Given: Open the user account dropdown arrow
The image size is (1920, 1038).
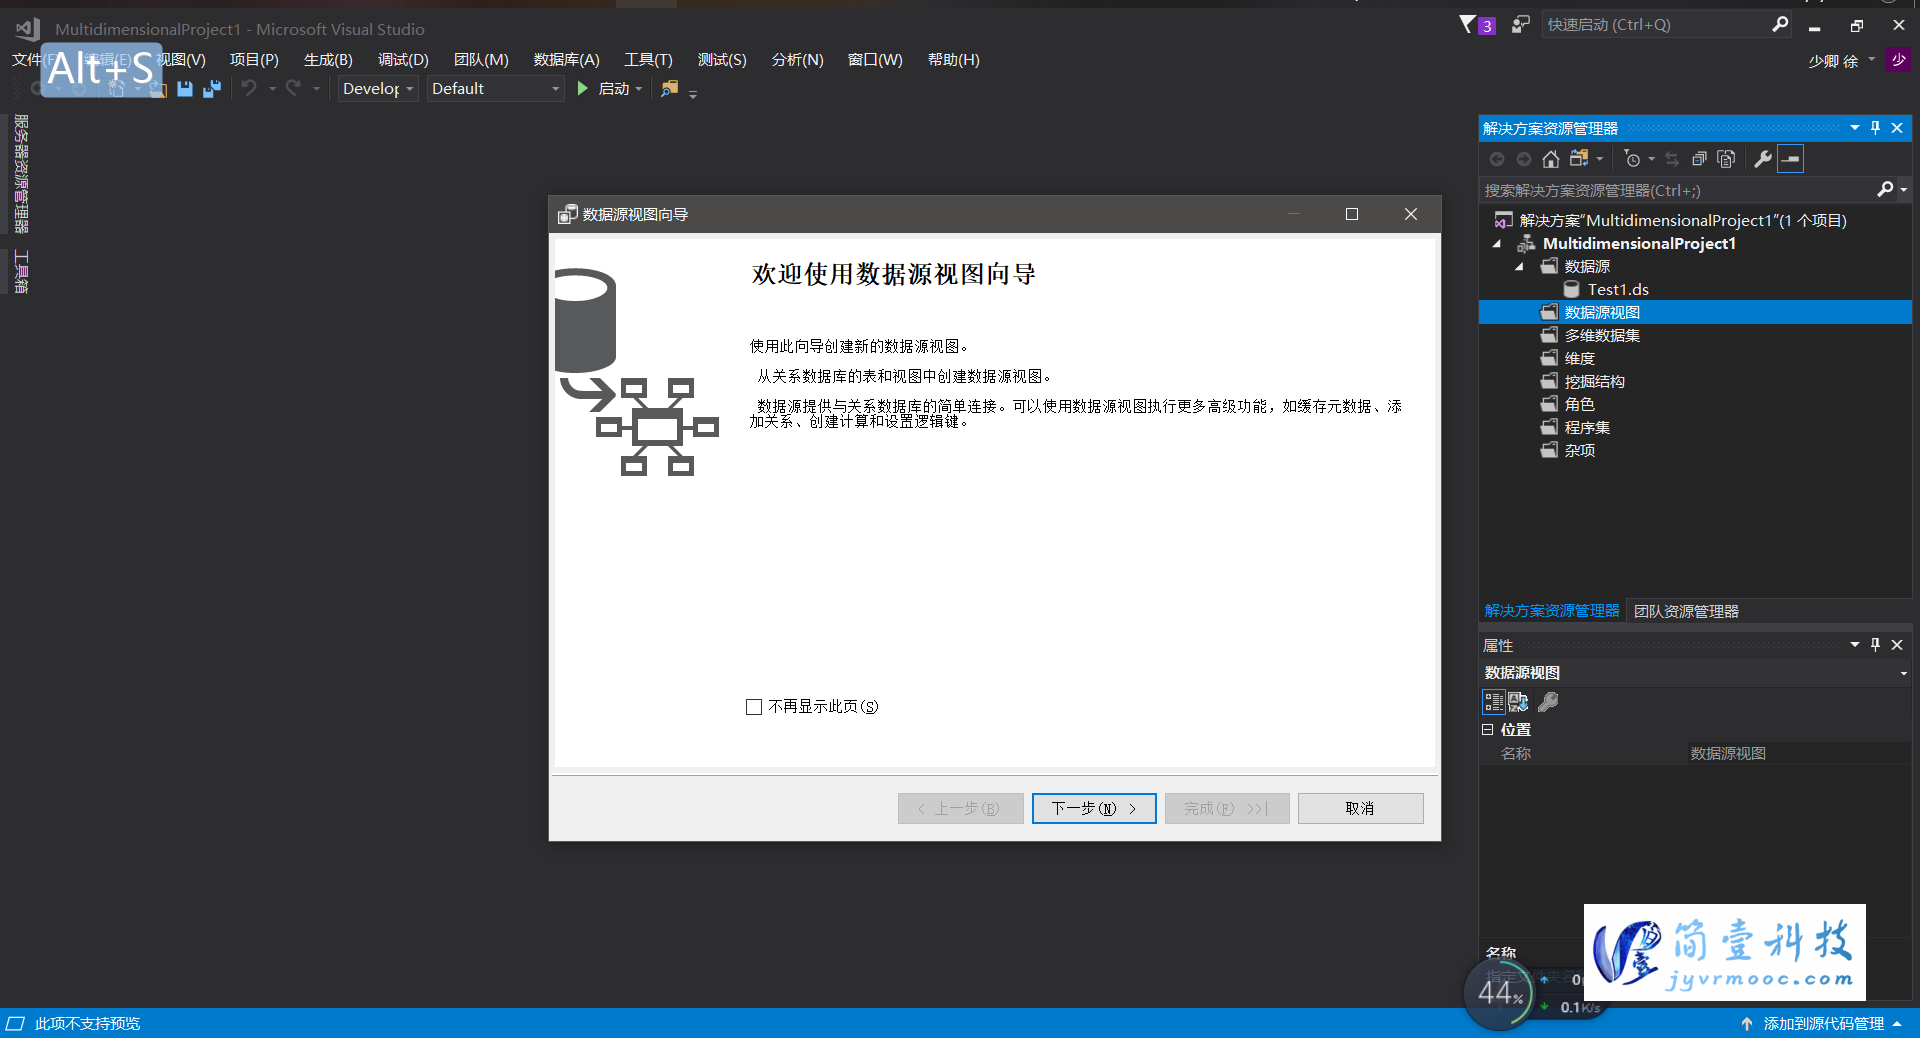Looking at the screenshot, I should coord(1871,59).
